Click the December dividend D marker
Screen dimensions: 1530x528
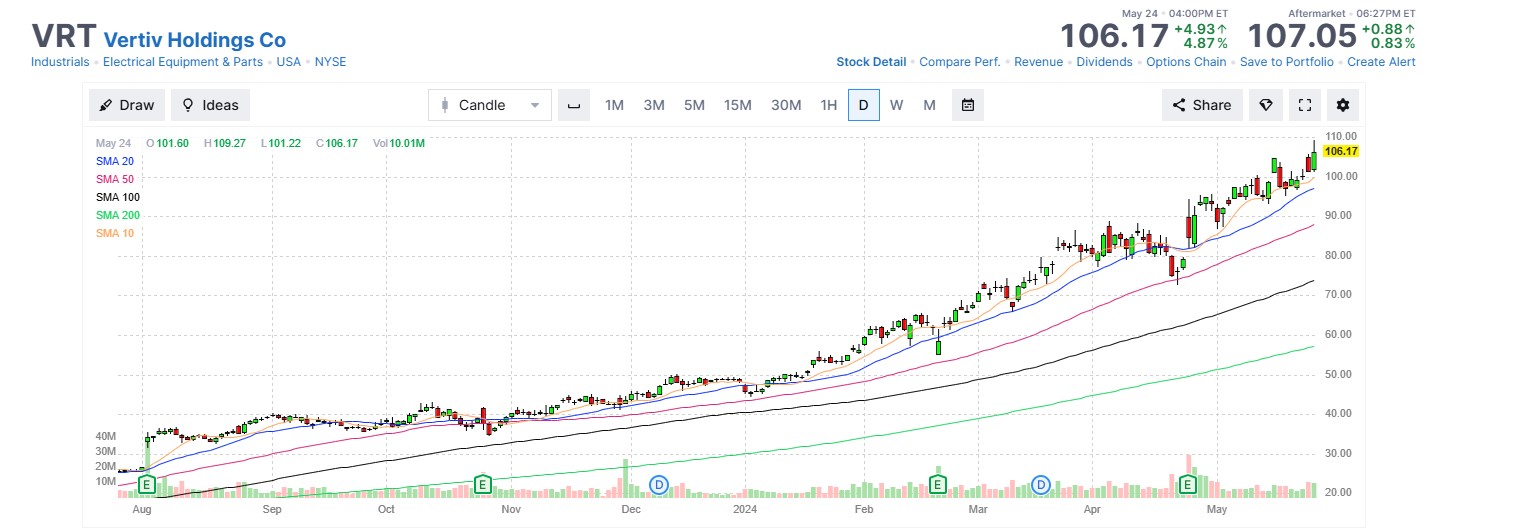pos(659,485)
